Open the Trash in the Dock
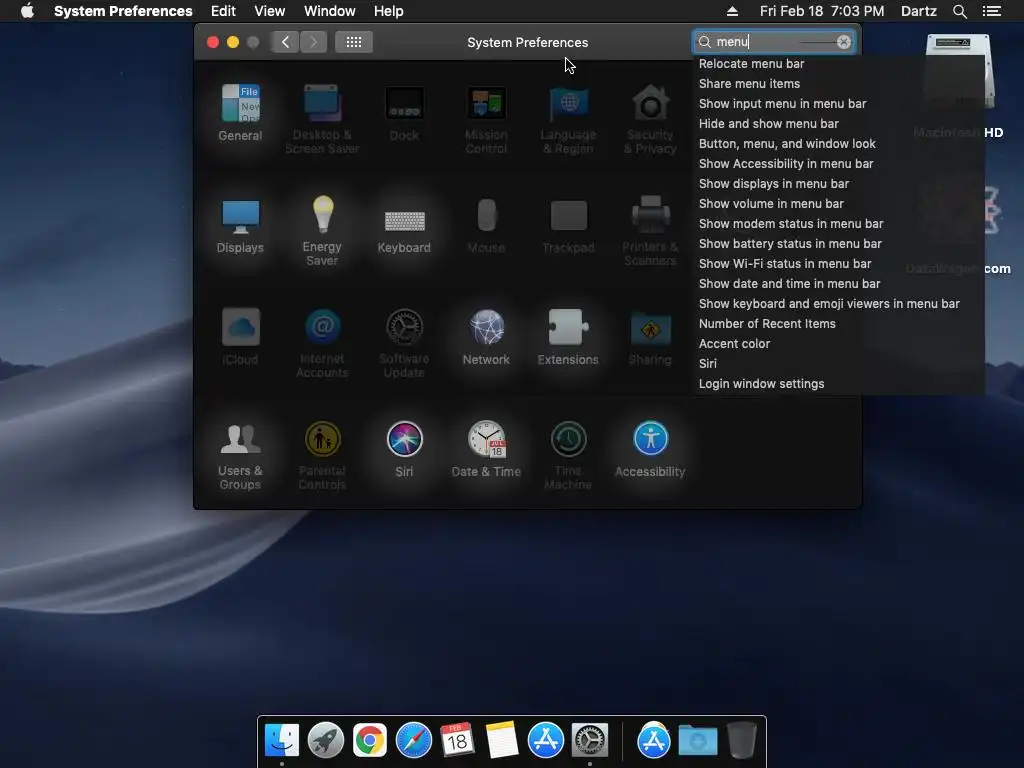This screenshot has height=768, width=1024. tap(742, 740)
